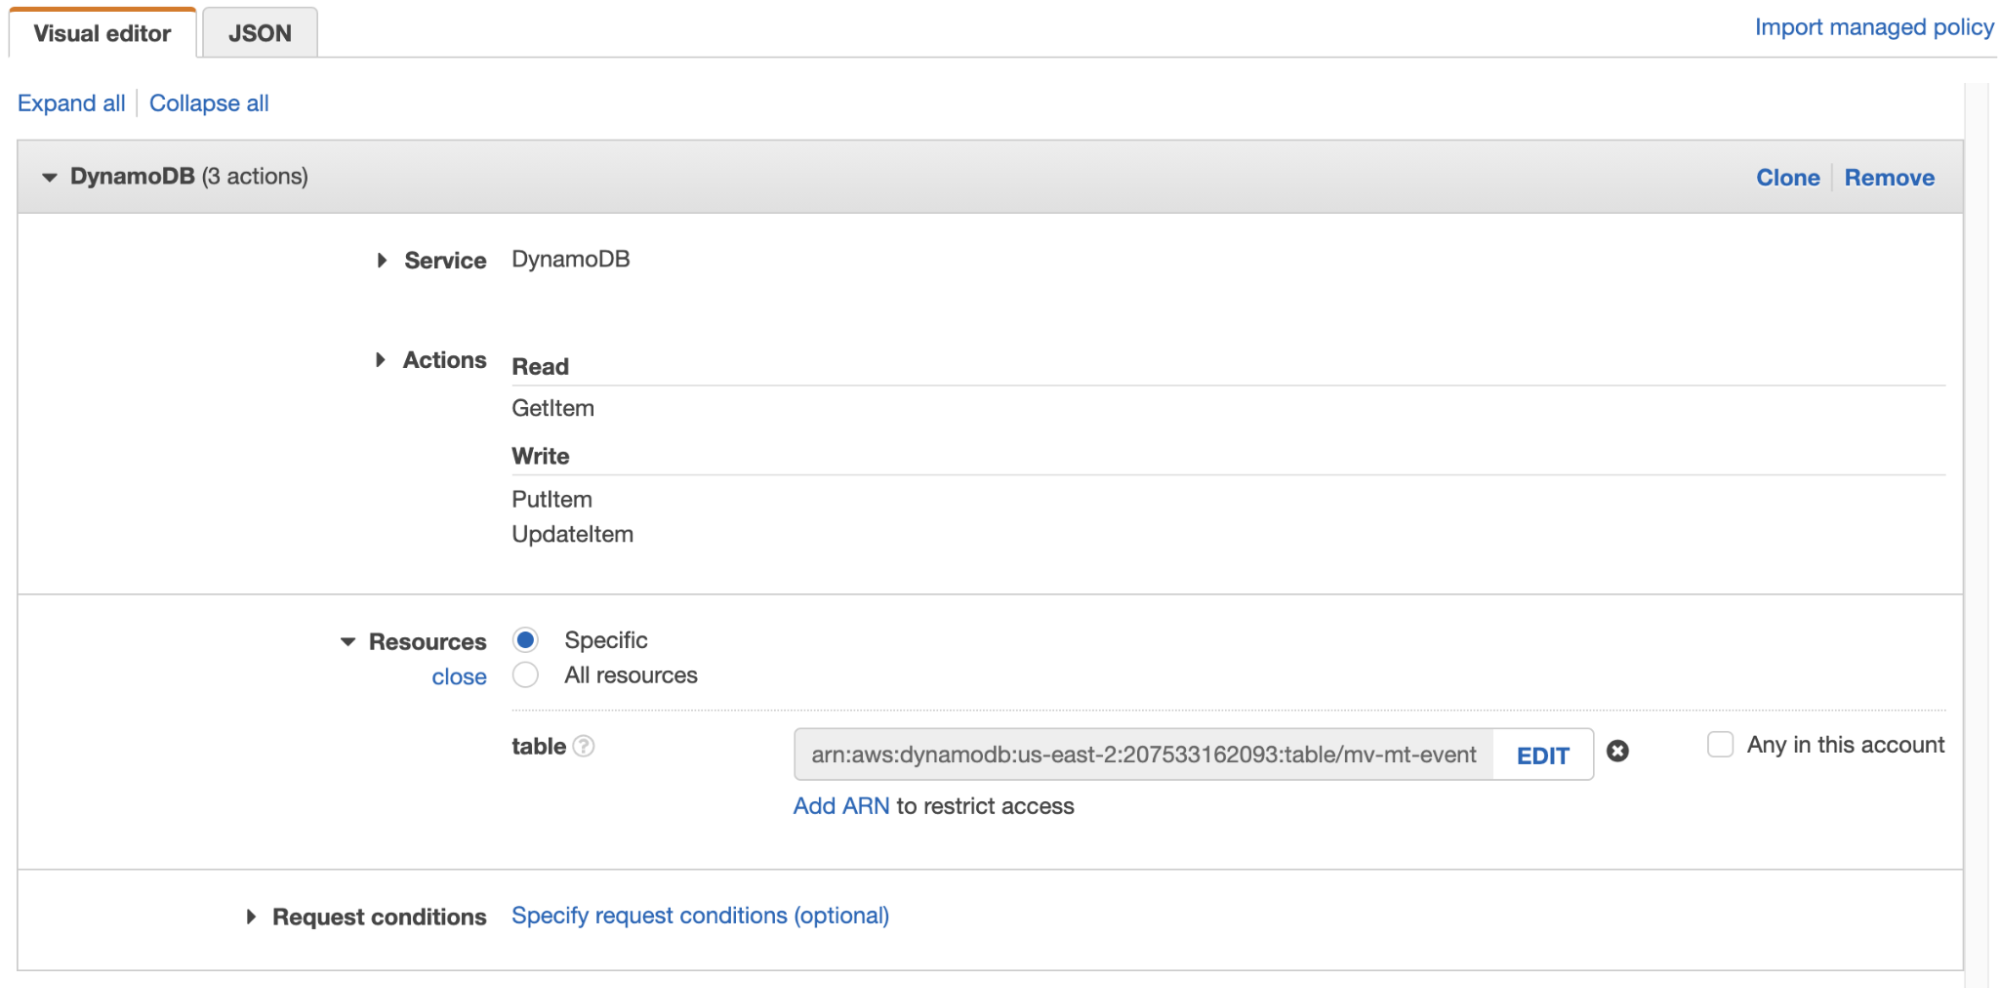
Task: Click the Service label
Action: coord(445,260)
